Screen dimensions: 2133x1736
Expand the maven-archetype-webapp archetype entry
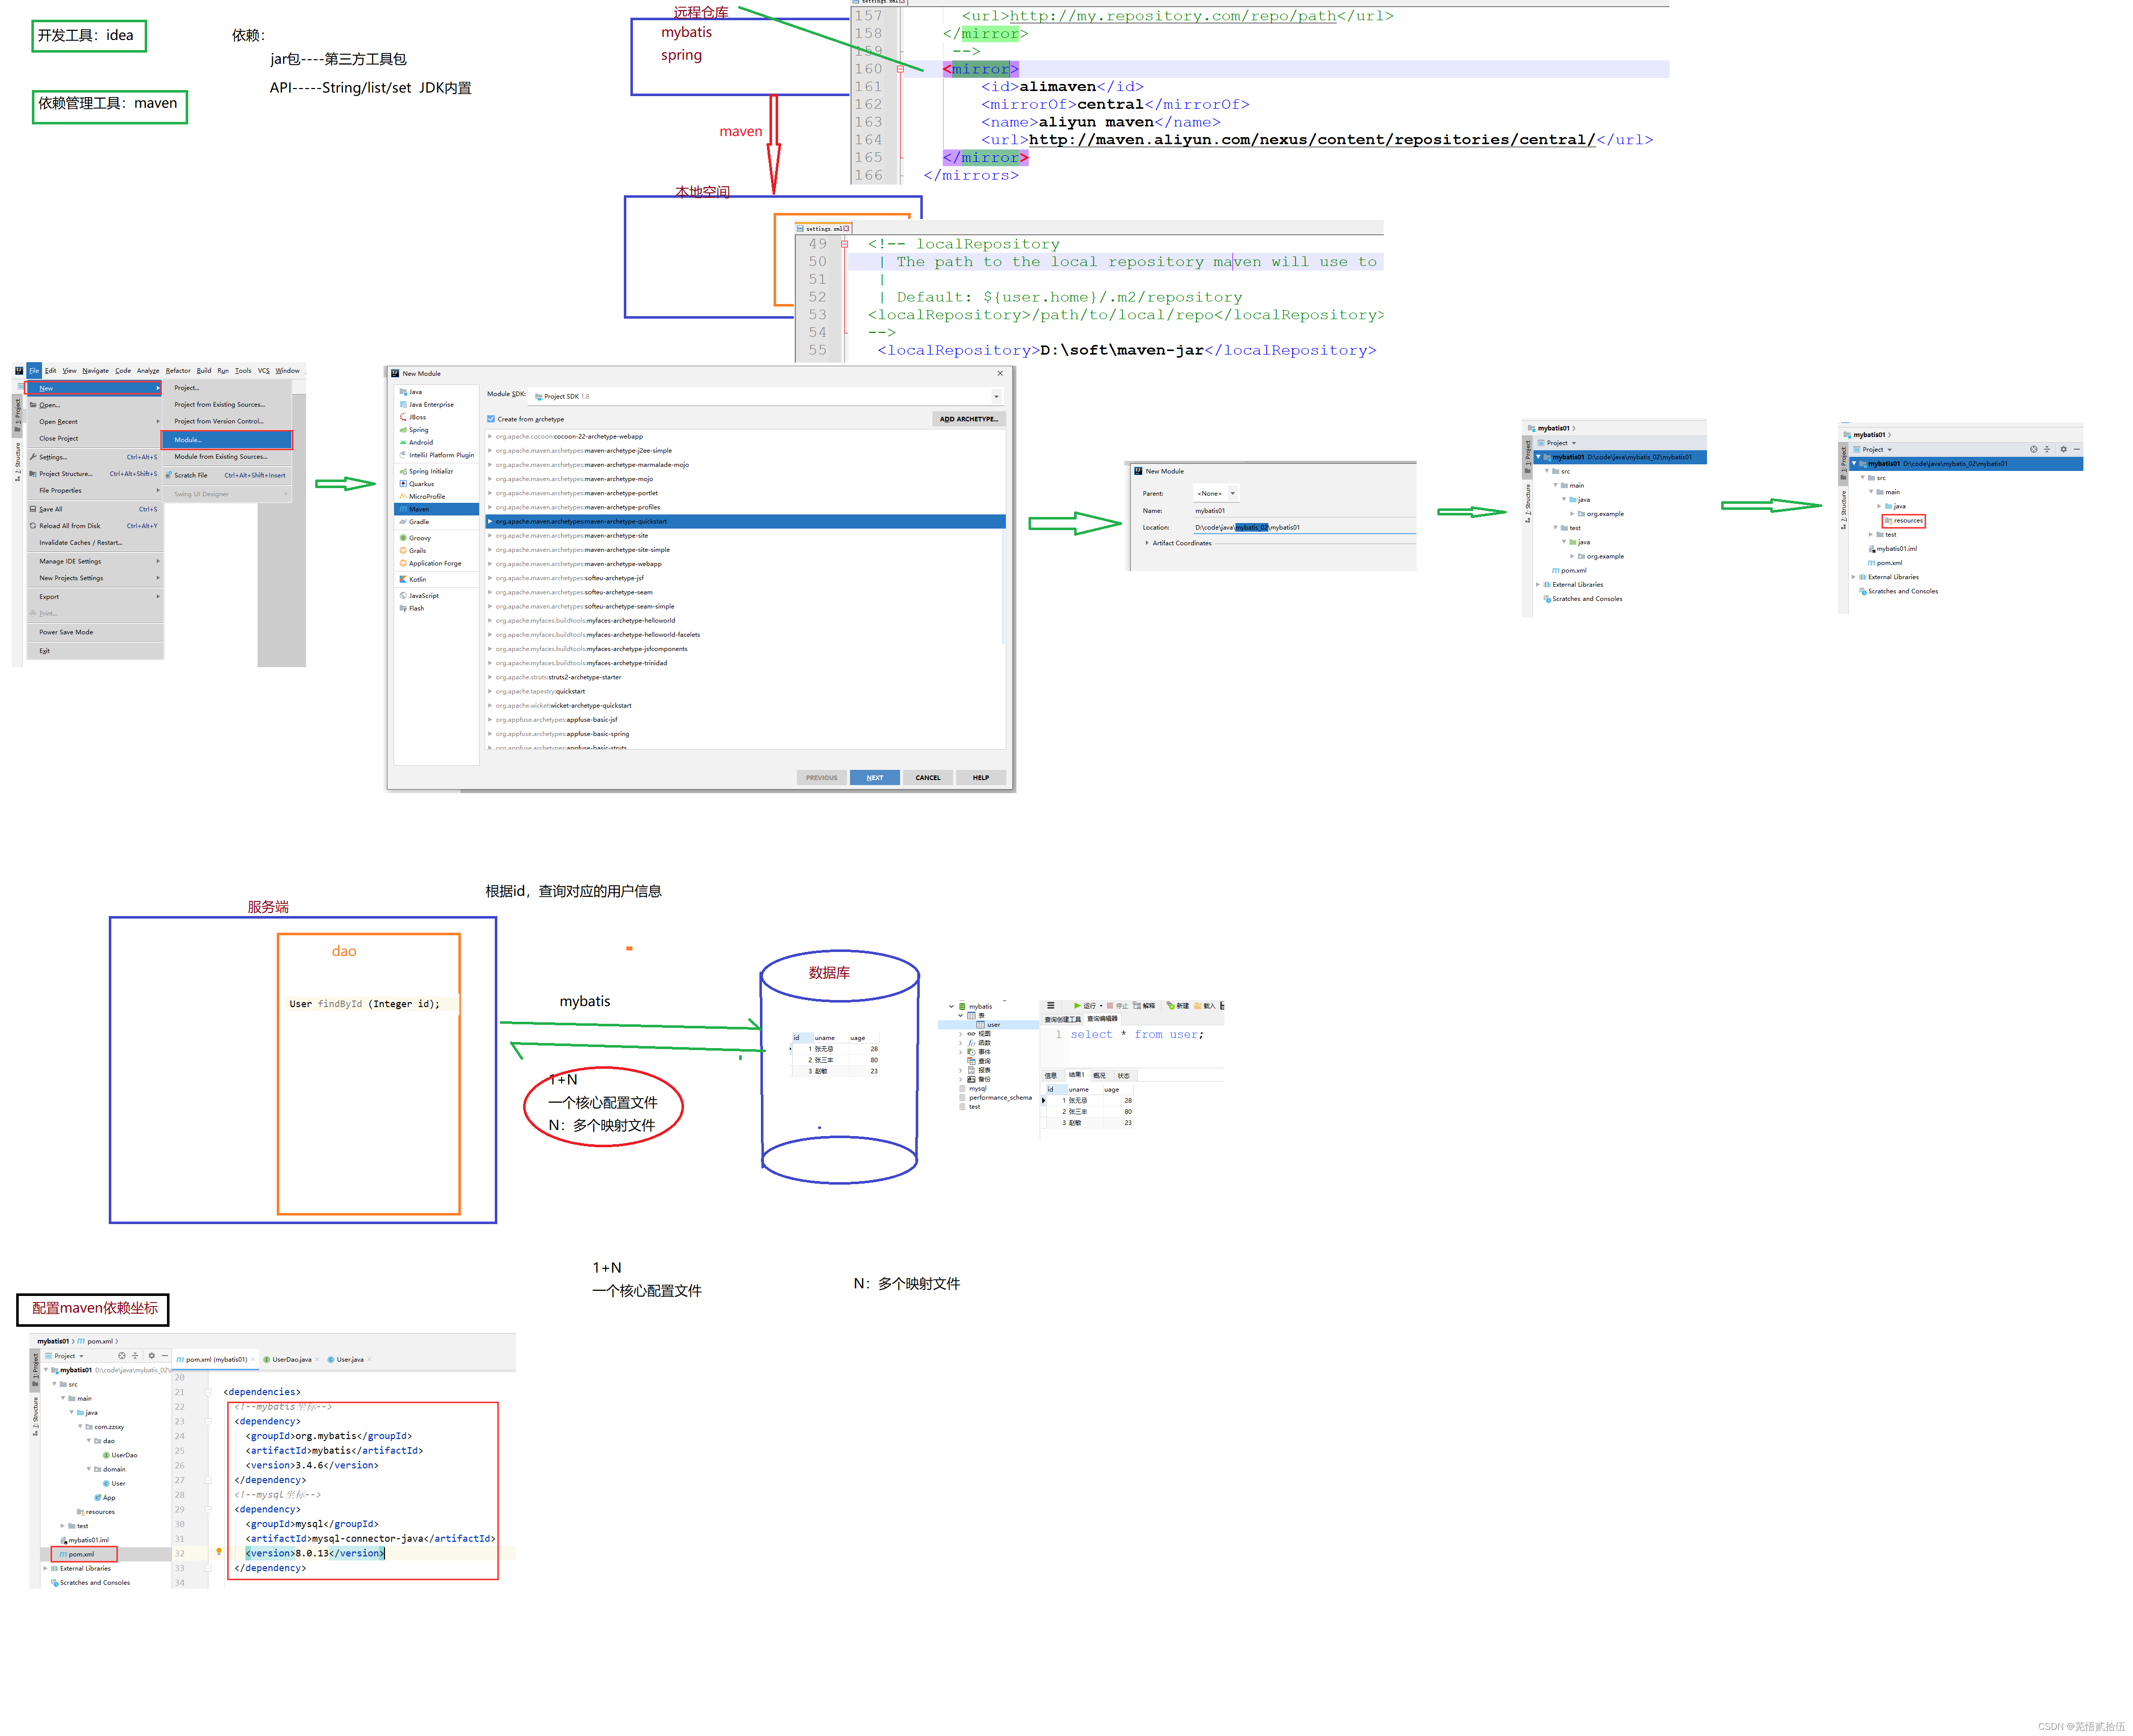click(490, 564)
